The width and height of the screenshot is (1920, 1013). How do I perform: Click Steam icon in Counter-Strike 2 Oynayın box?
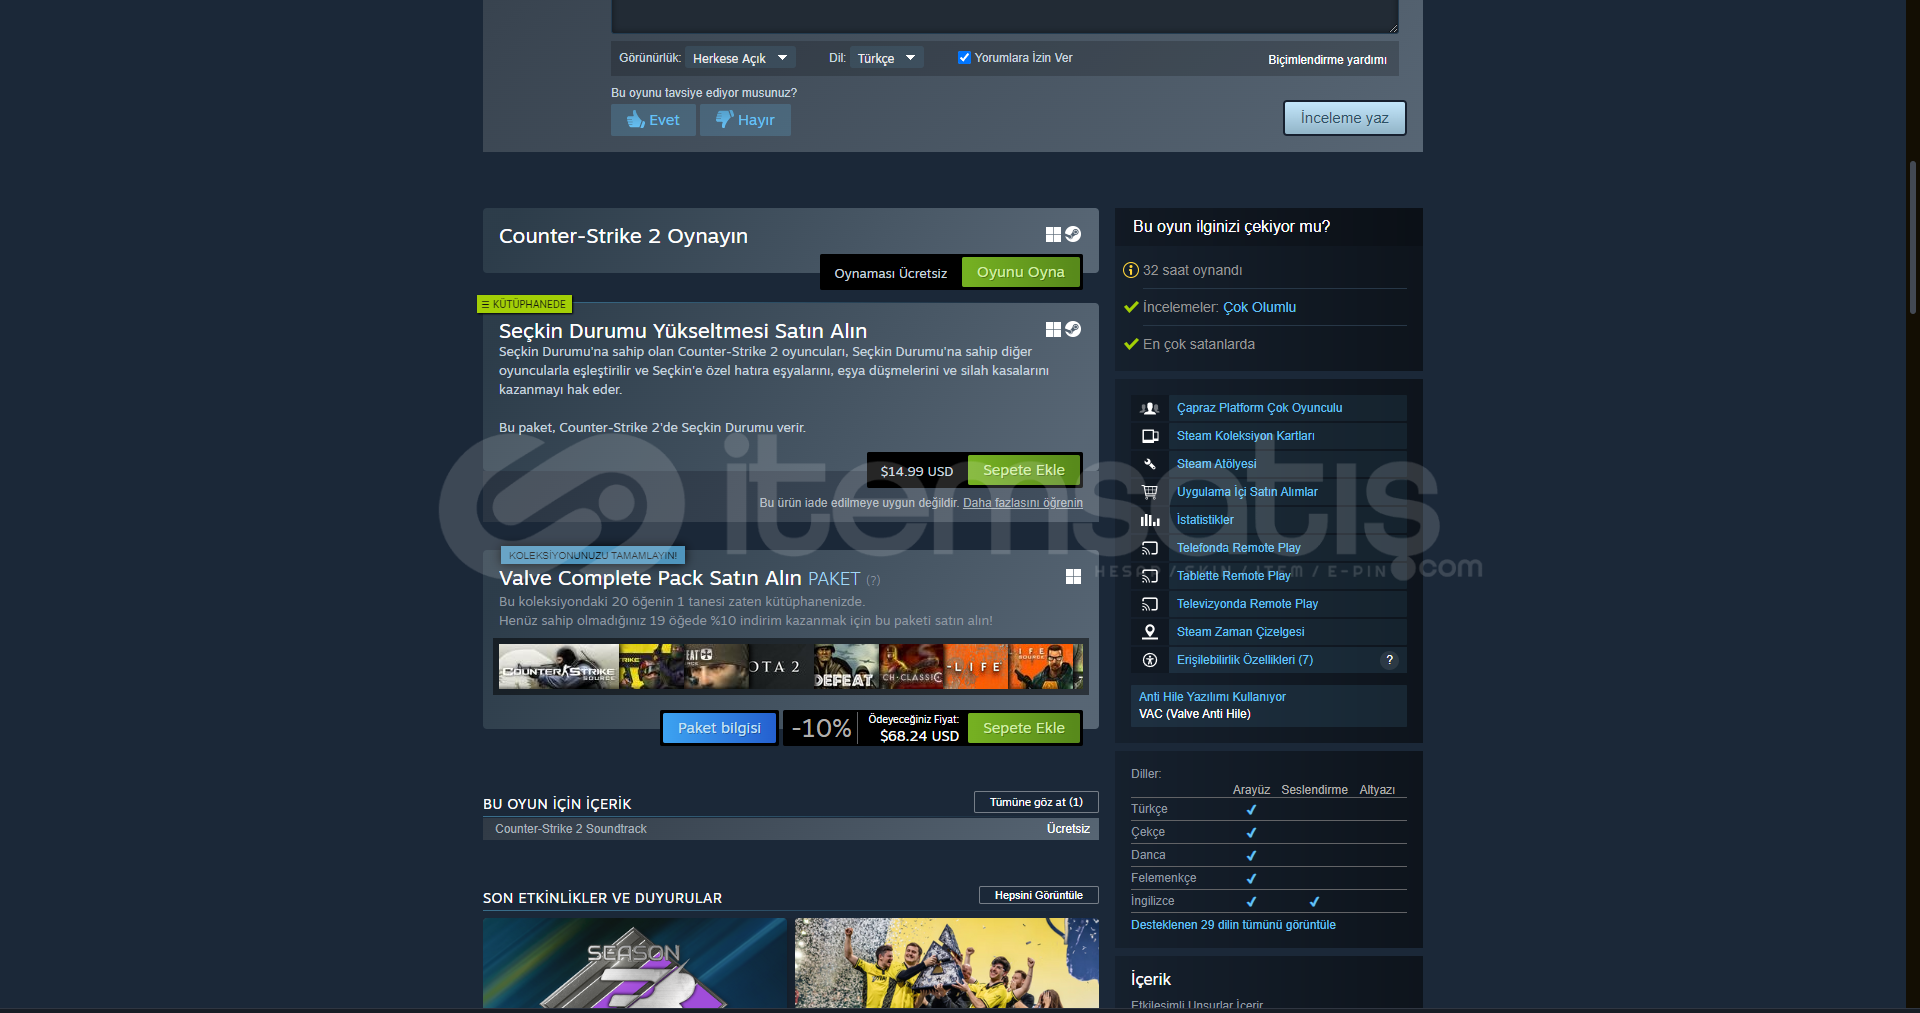[1073, 234]
